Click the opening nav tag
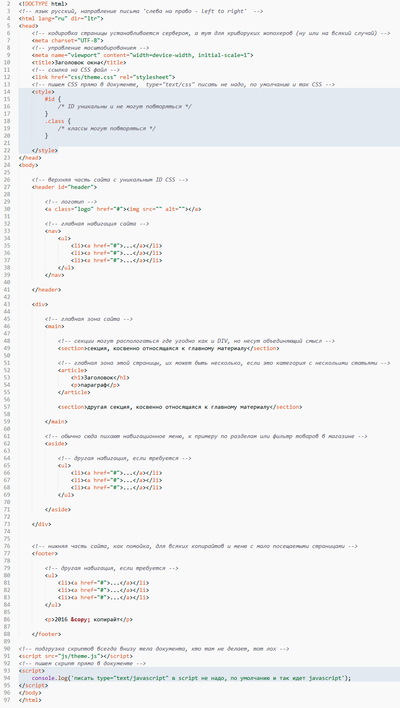The height and width of the screenshot is (708, 400). pyautogui.click(x=53, y=231)
